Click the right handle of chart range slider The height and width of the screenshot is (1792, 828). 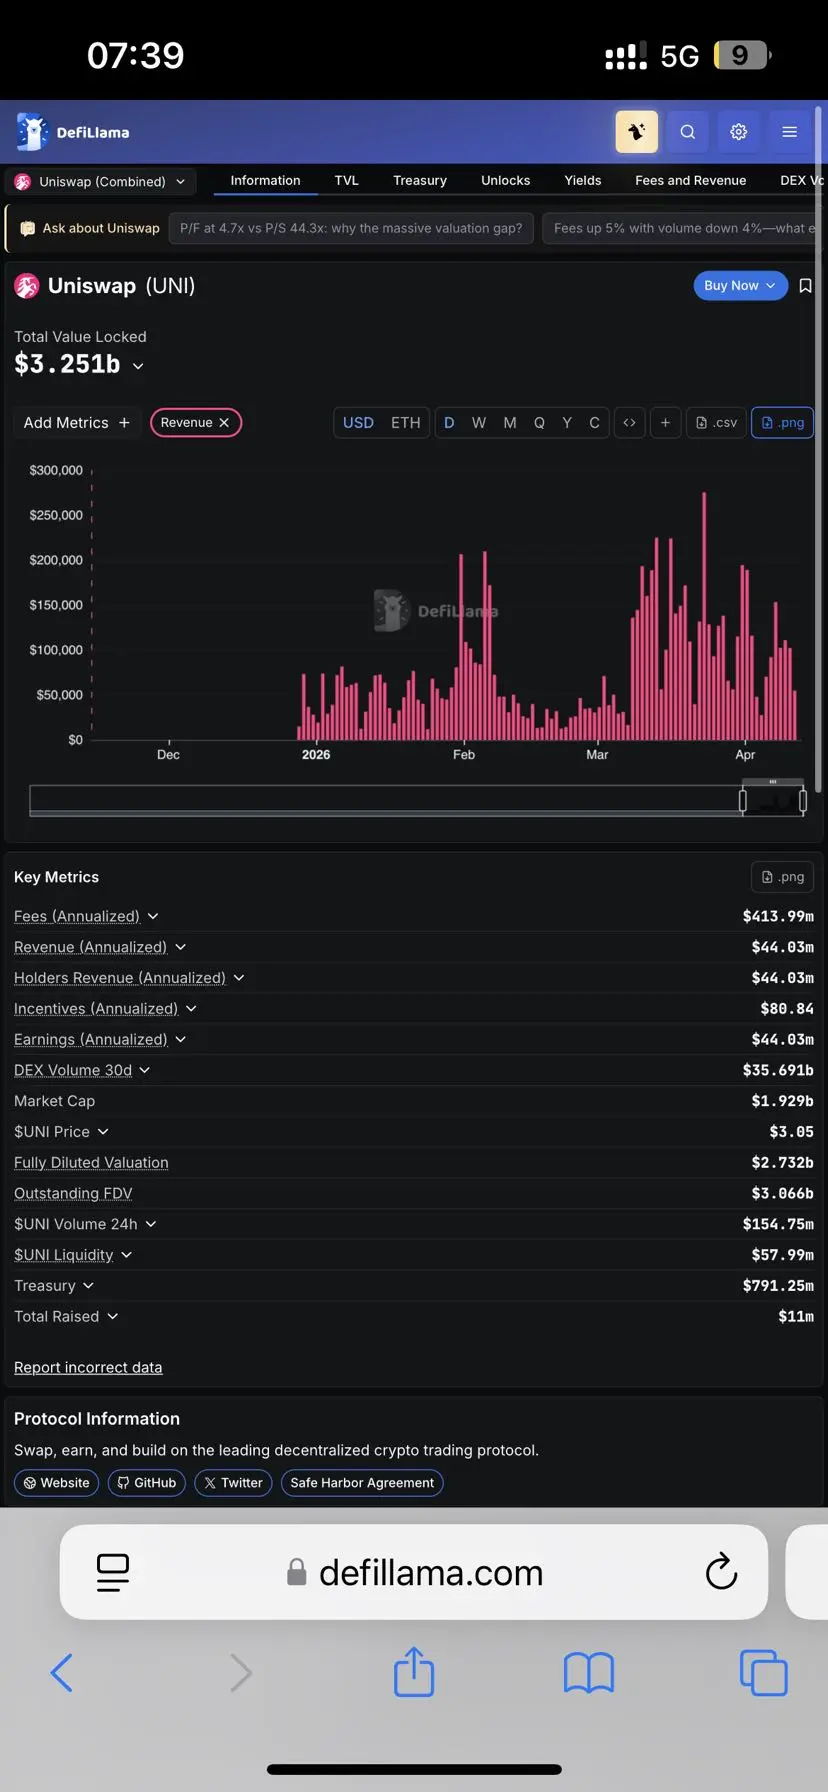click(803, 800)
